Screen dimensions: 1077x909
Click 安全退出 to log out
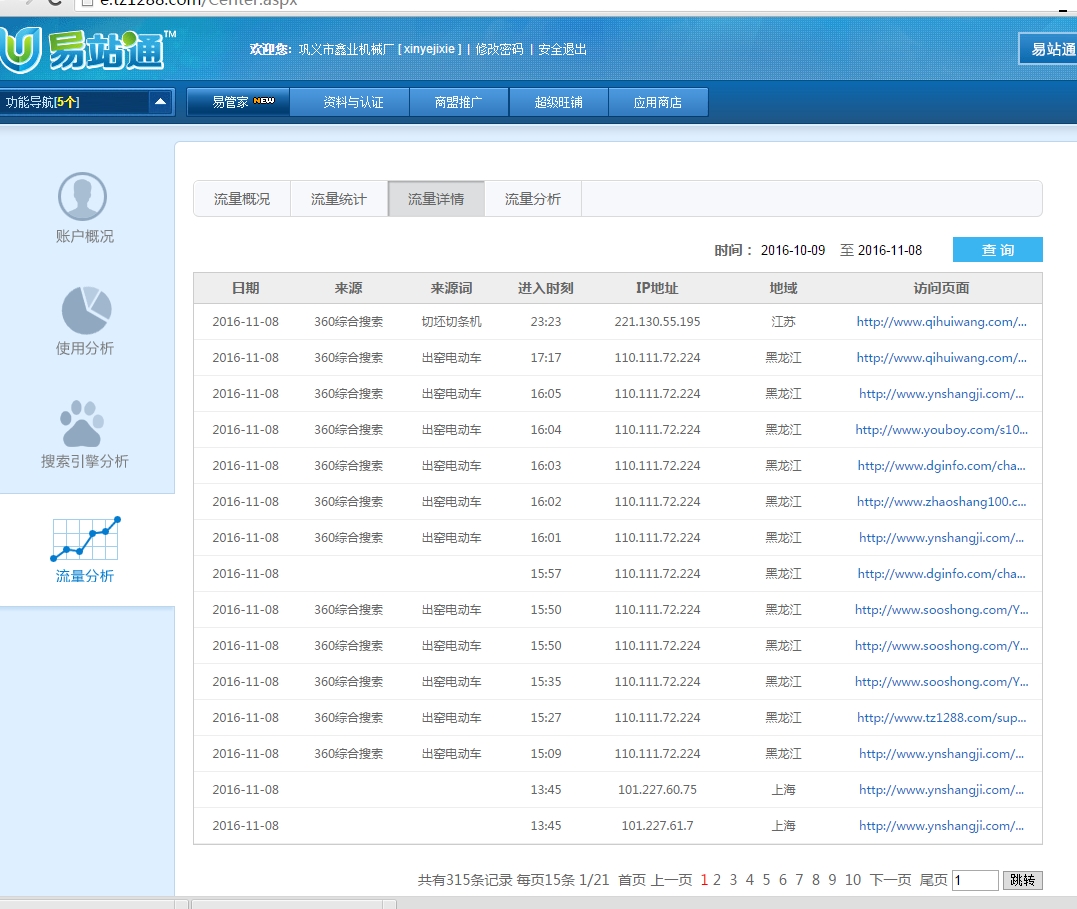tap(561, 49)
